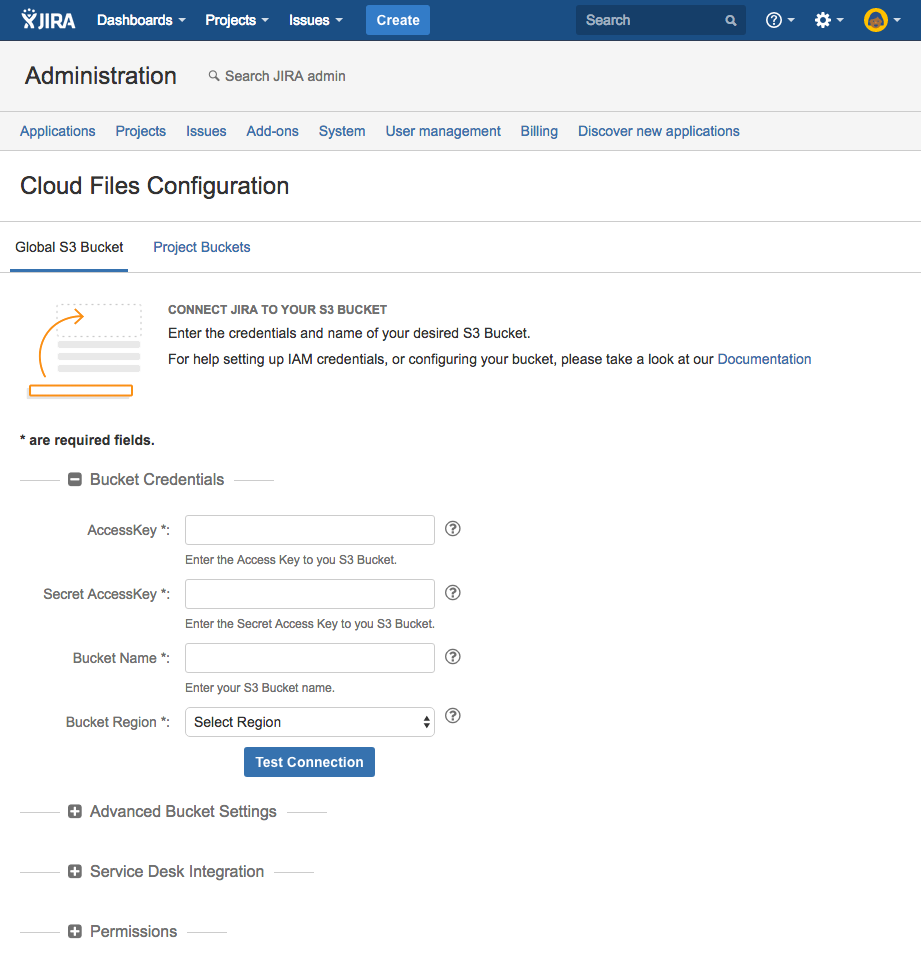921x955 pixels.
Task: Focus the AccessKey input field
Action: click(x=310, y=530)
